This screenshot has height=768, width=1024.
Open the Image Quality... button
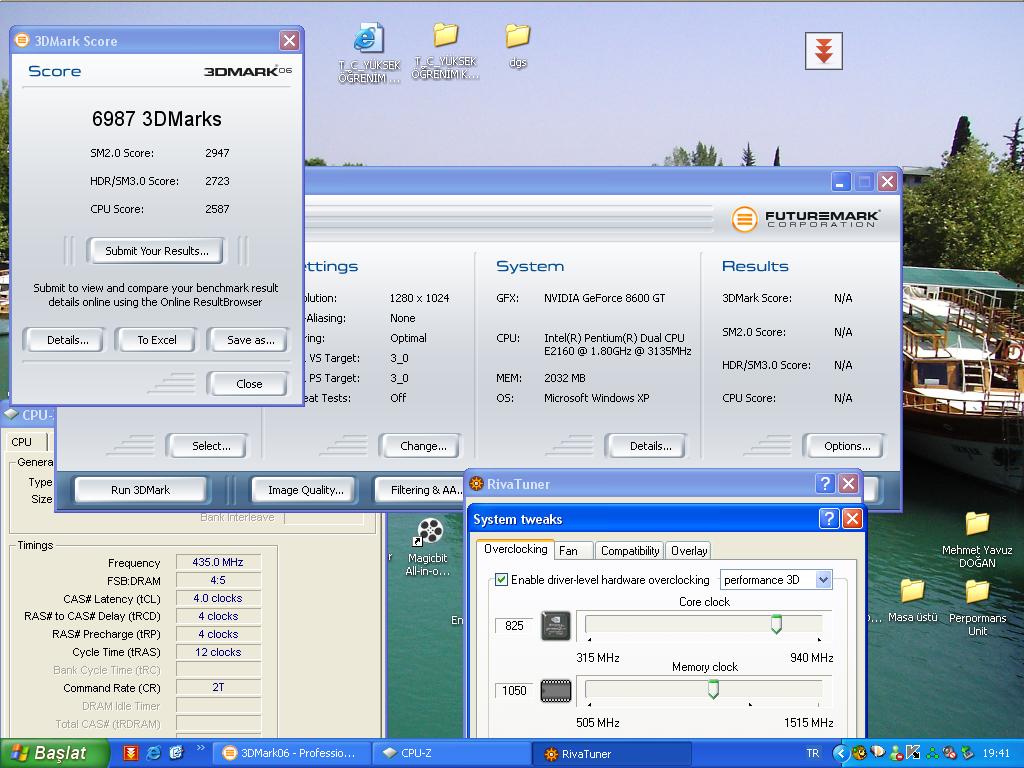(x=305, y=490)
